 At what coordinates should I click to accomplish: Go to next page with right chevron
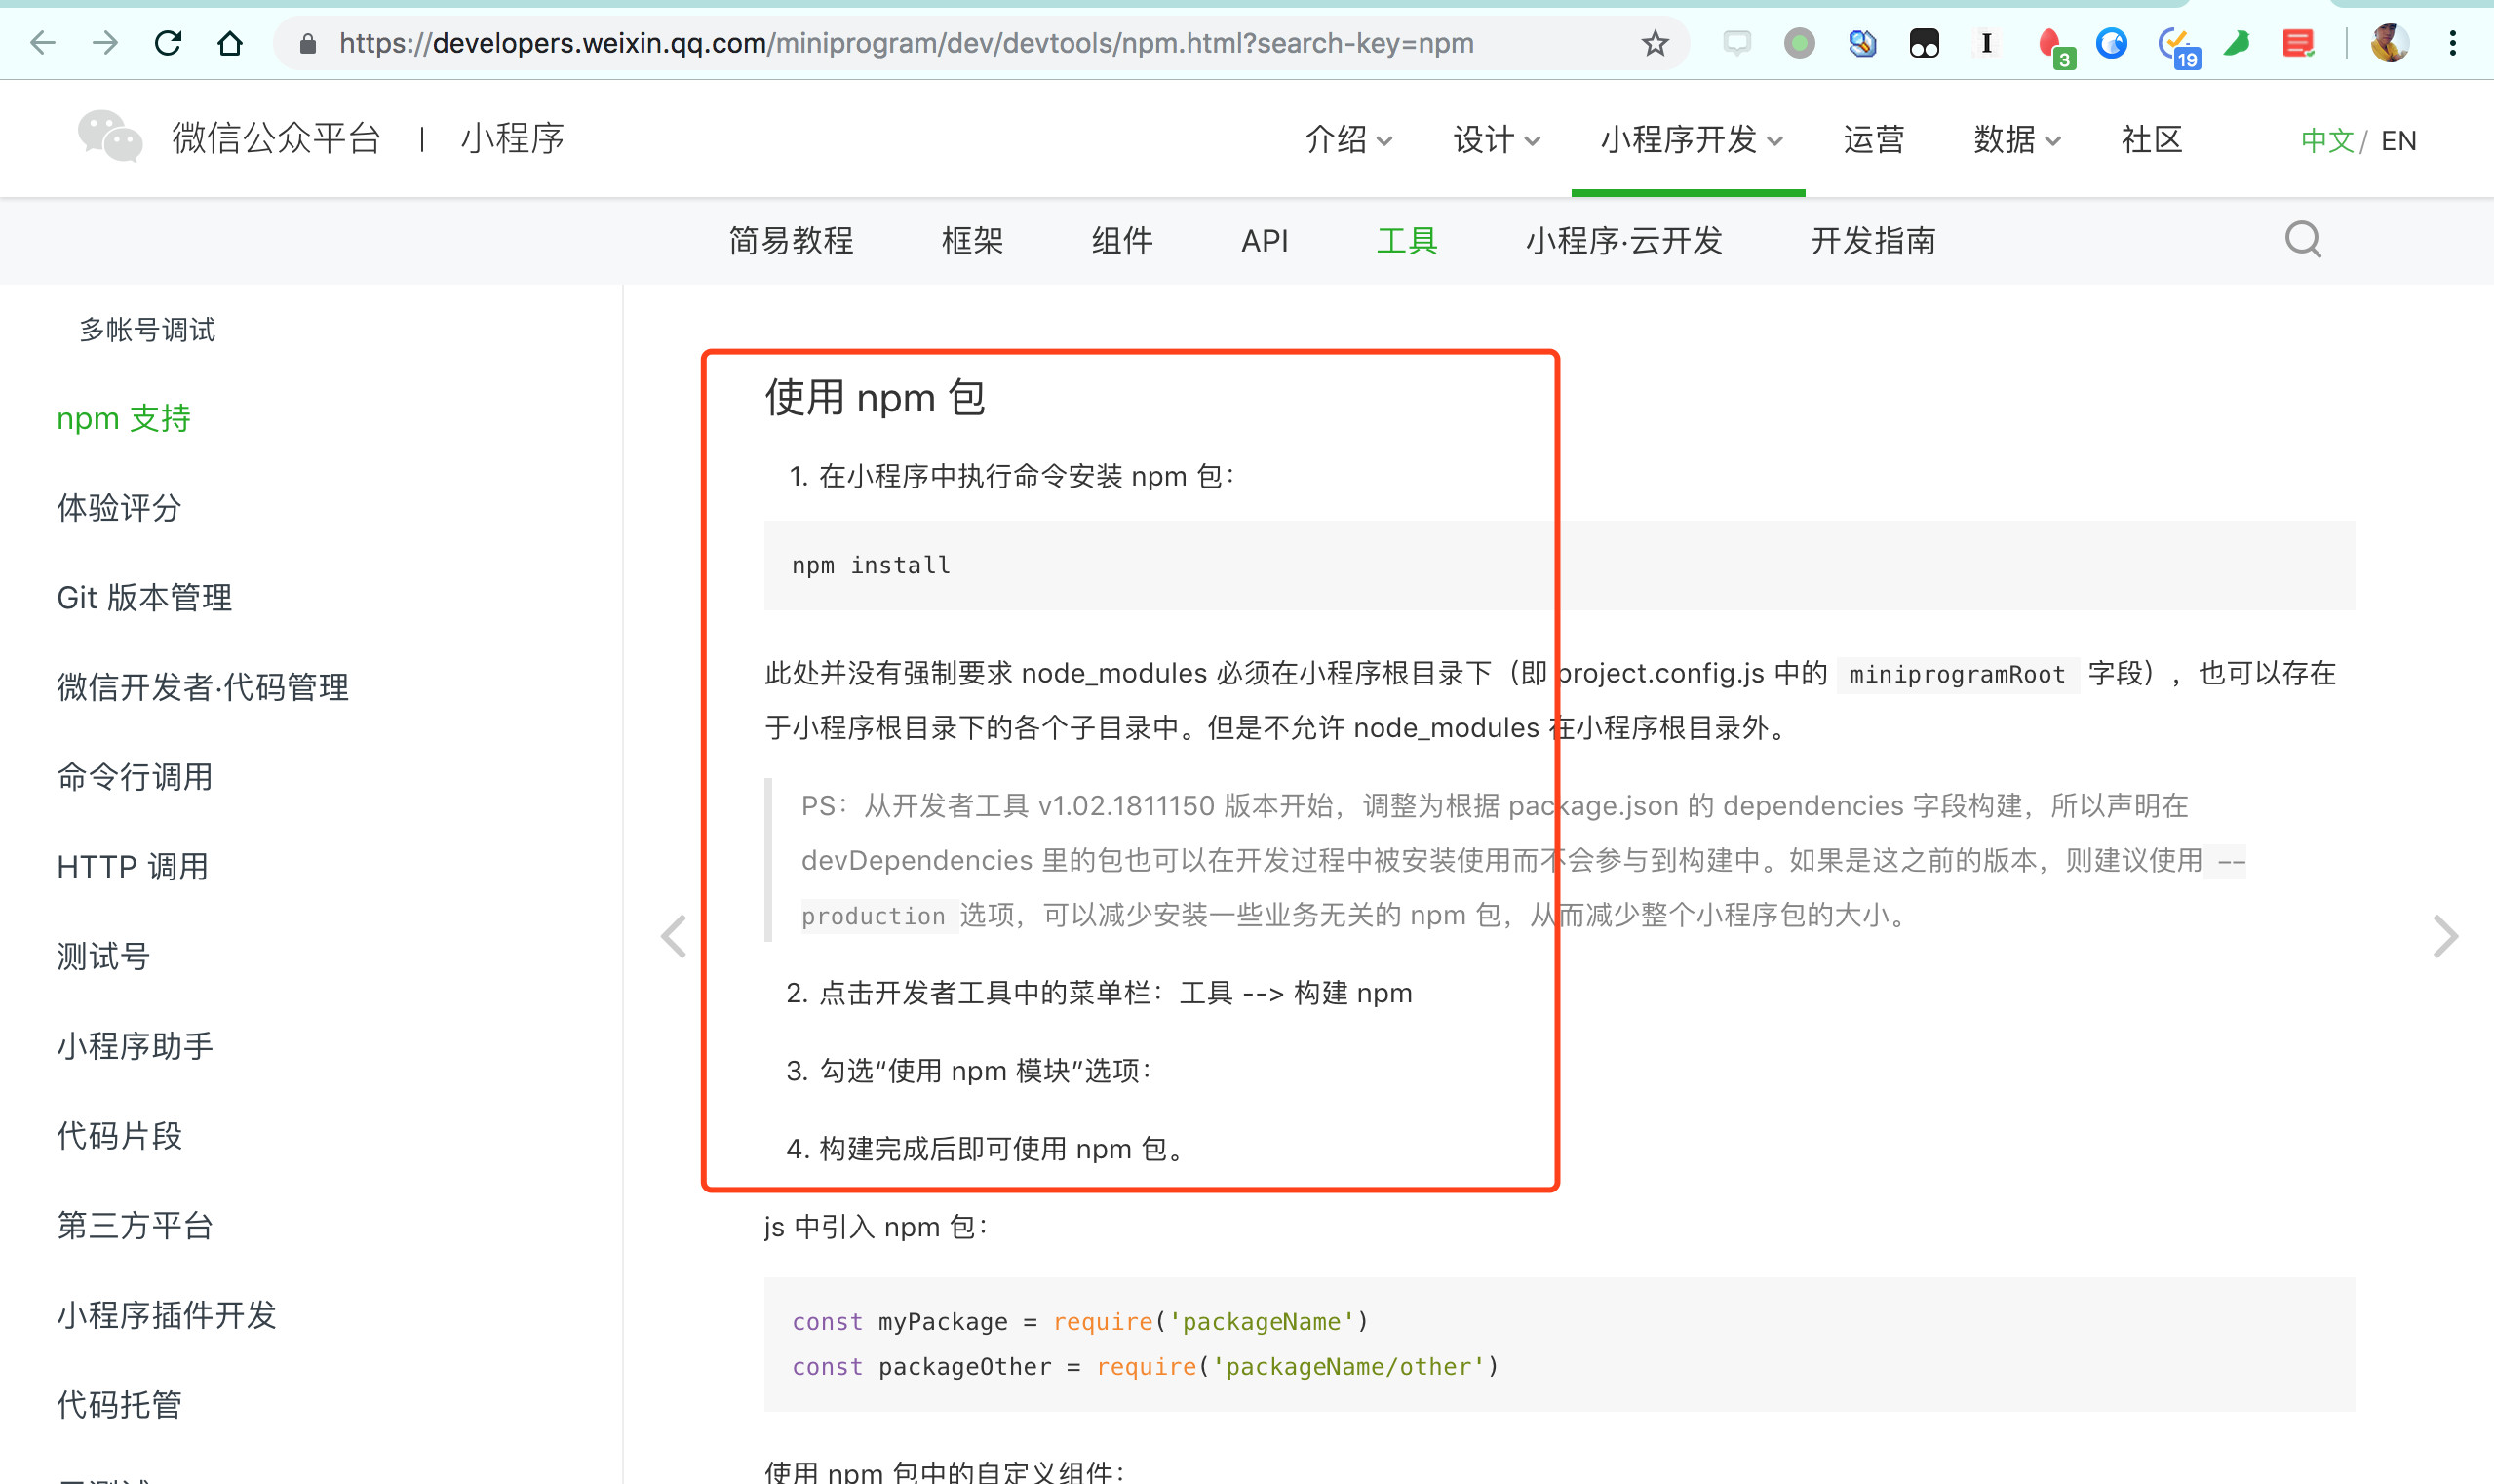tap(2445, 937)
